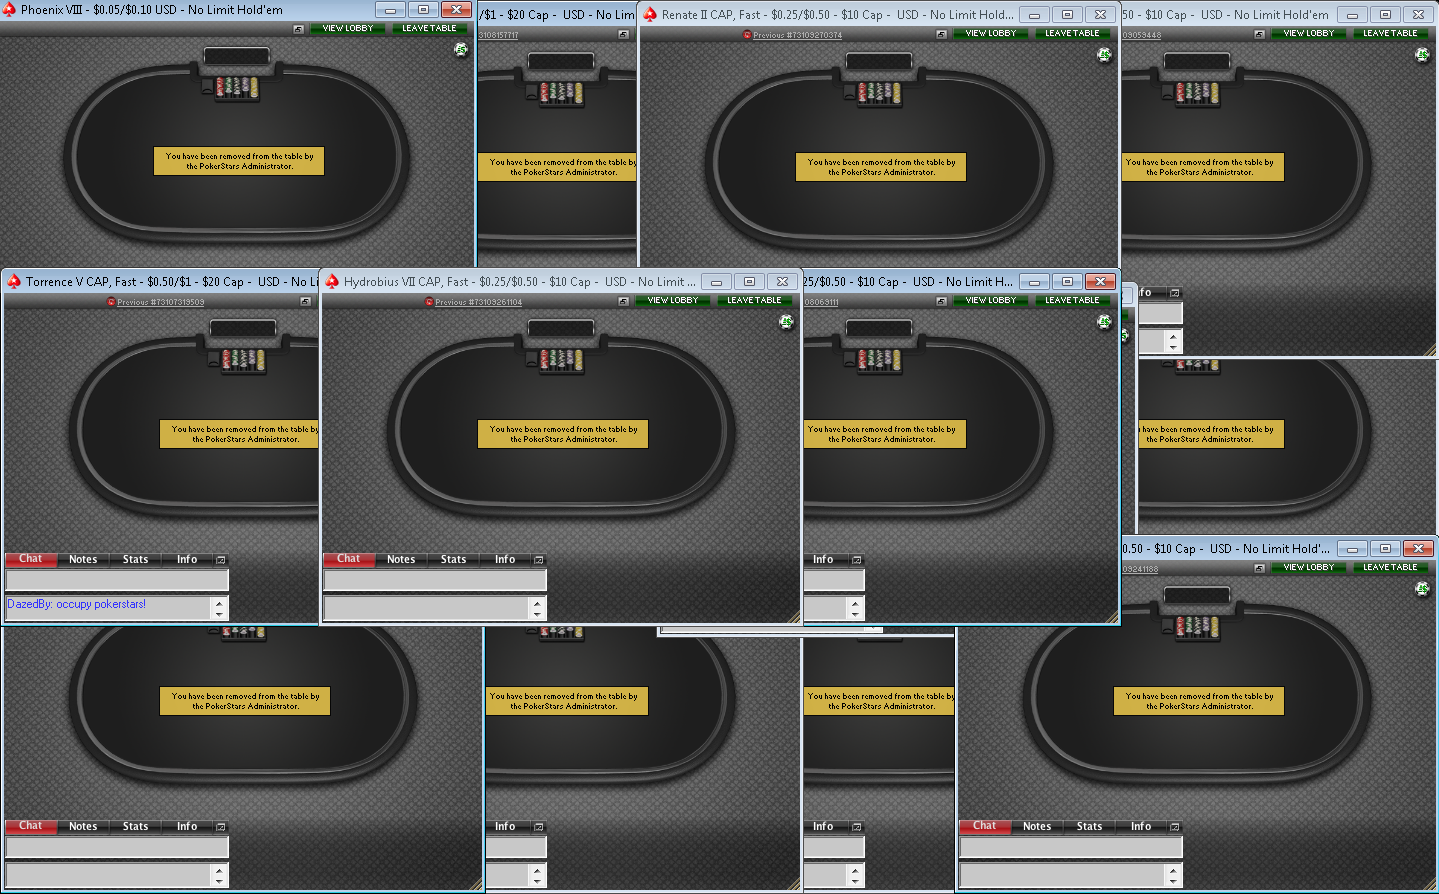Click small layout icon in window with hand 09241188

tap(1259, 568)
